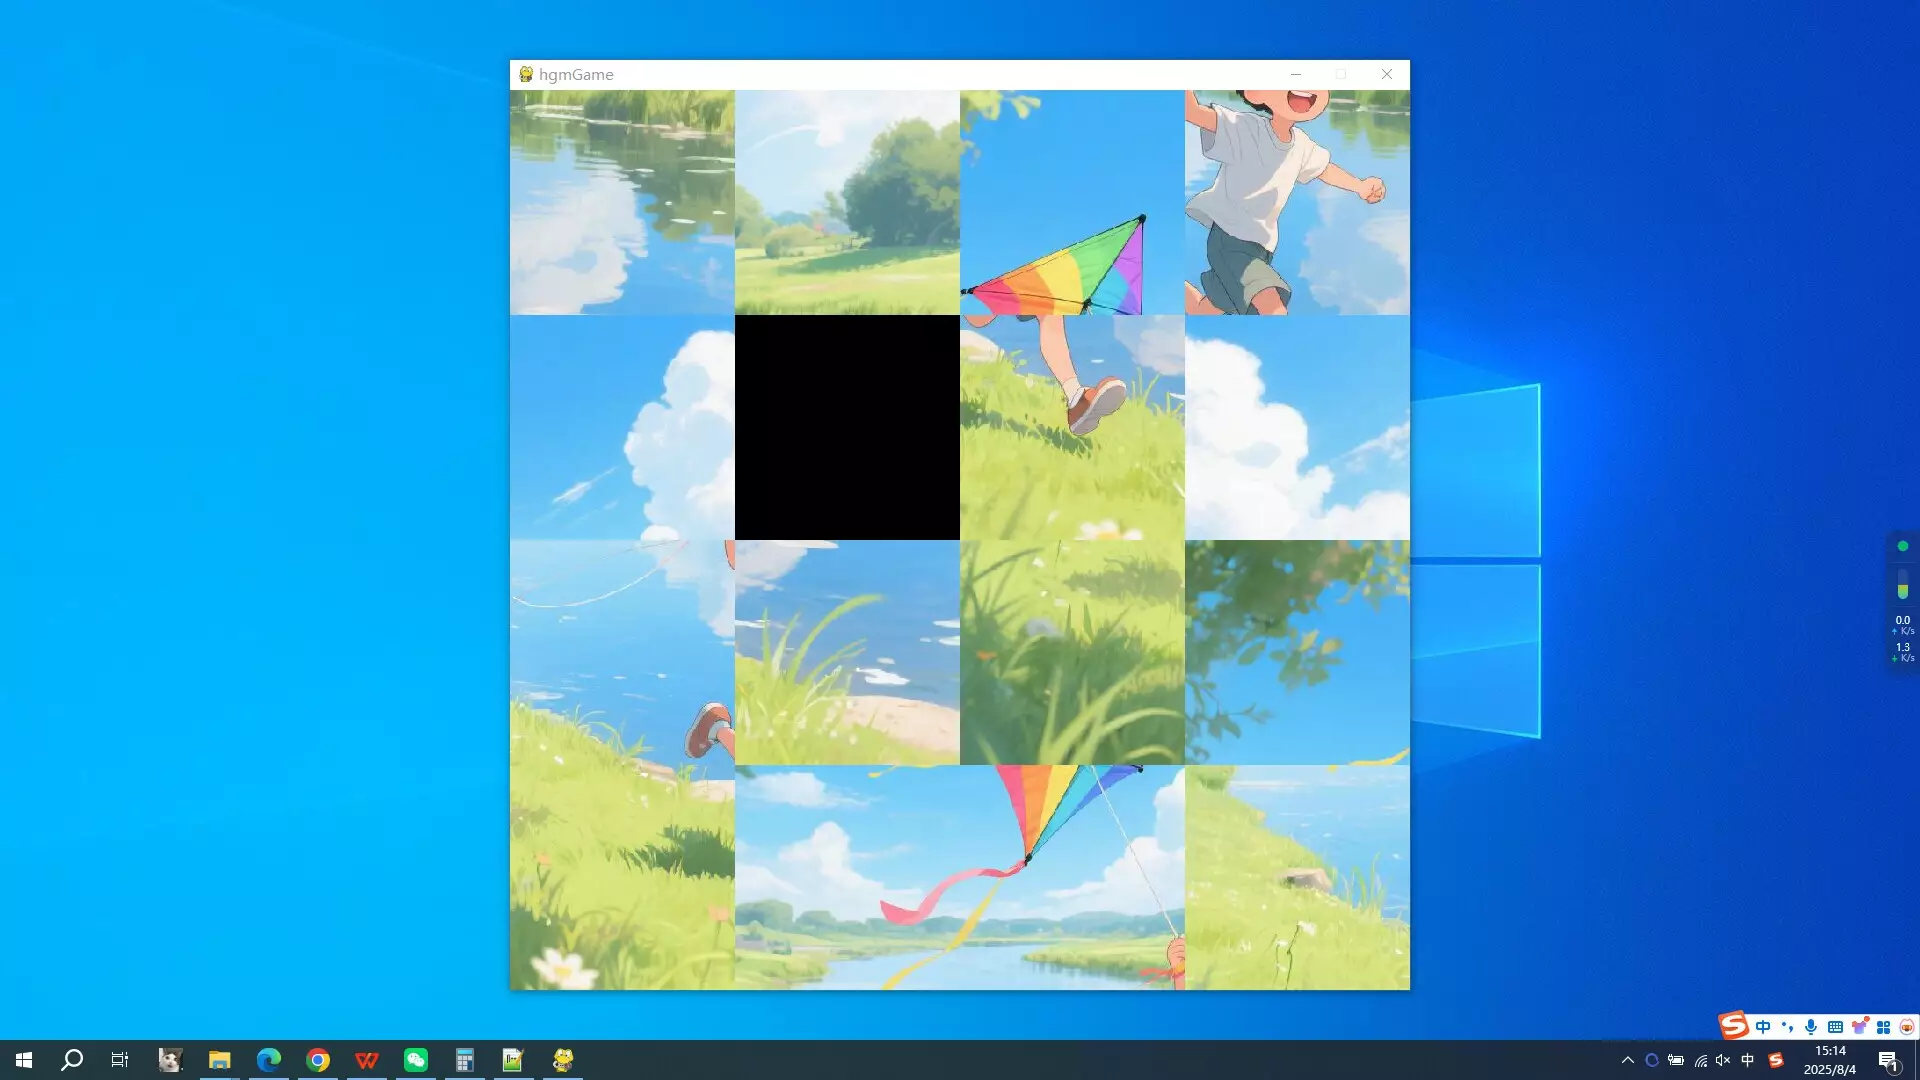Select the hgmGame turtle icon in the taskbar
Image resolution: width=1920 pixels, height=1080 pixels.
563,1059
